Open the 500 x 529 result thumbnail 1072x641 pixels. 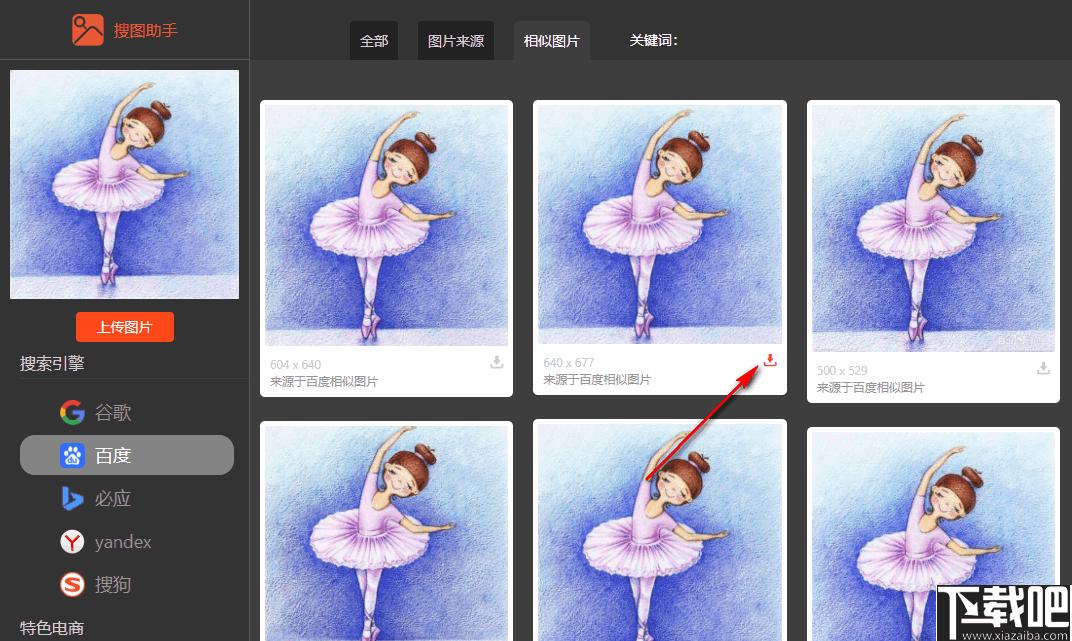(x=933, y=228)
